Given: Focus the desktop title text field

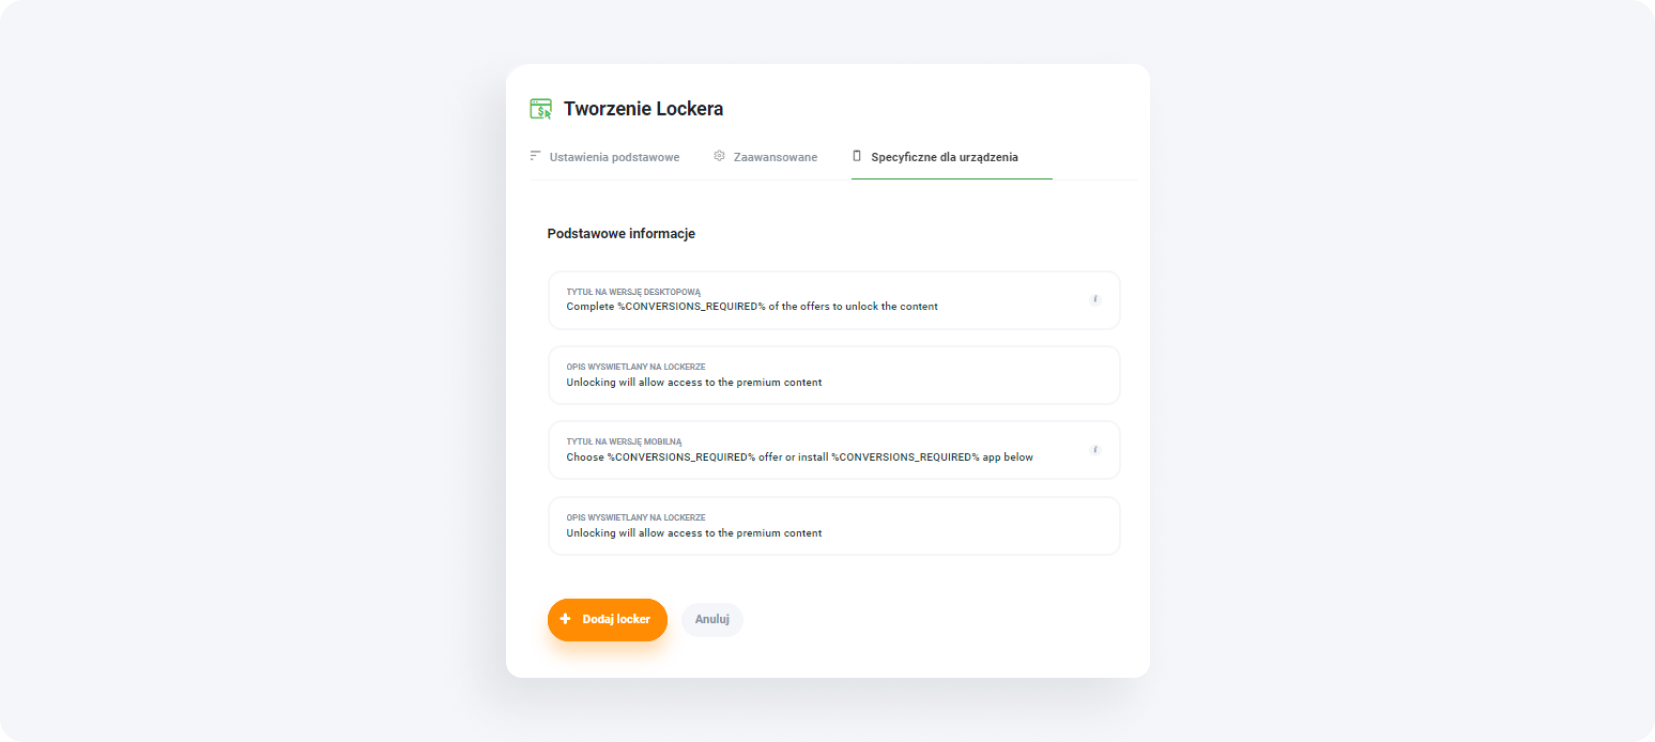Looking at the screenshot, I should [x=820, y=307].
